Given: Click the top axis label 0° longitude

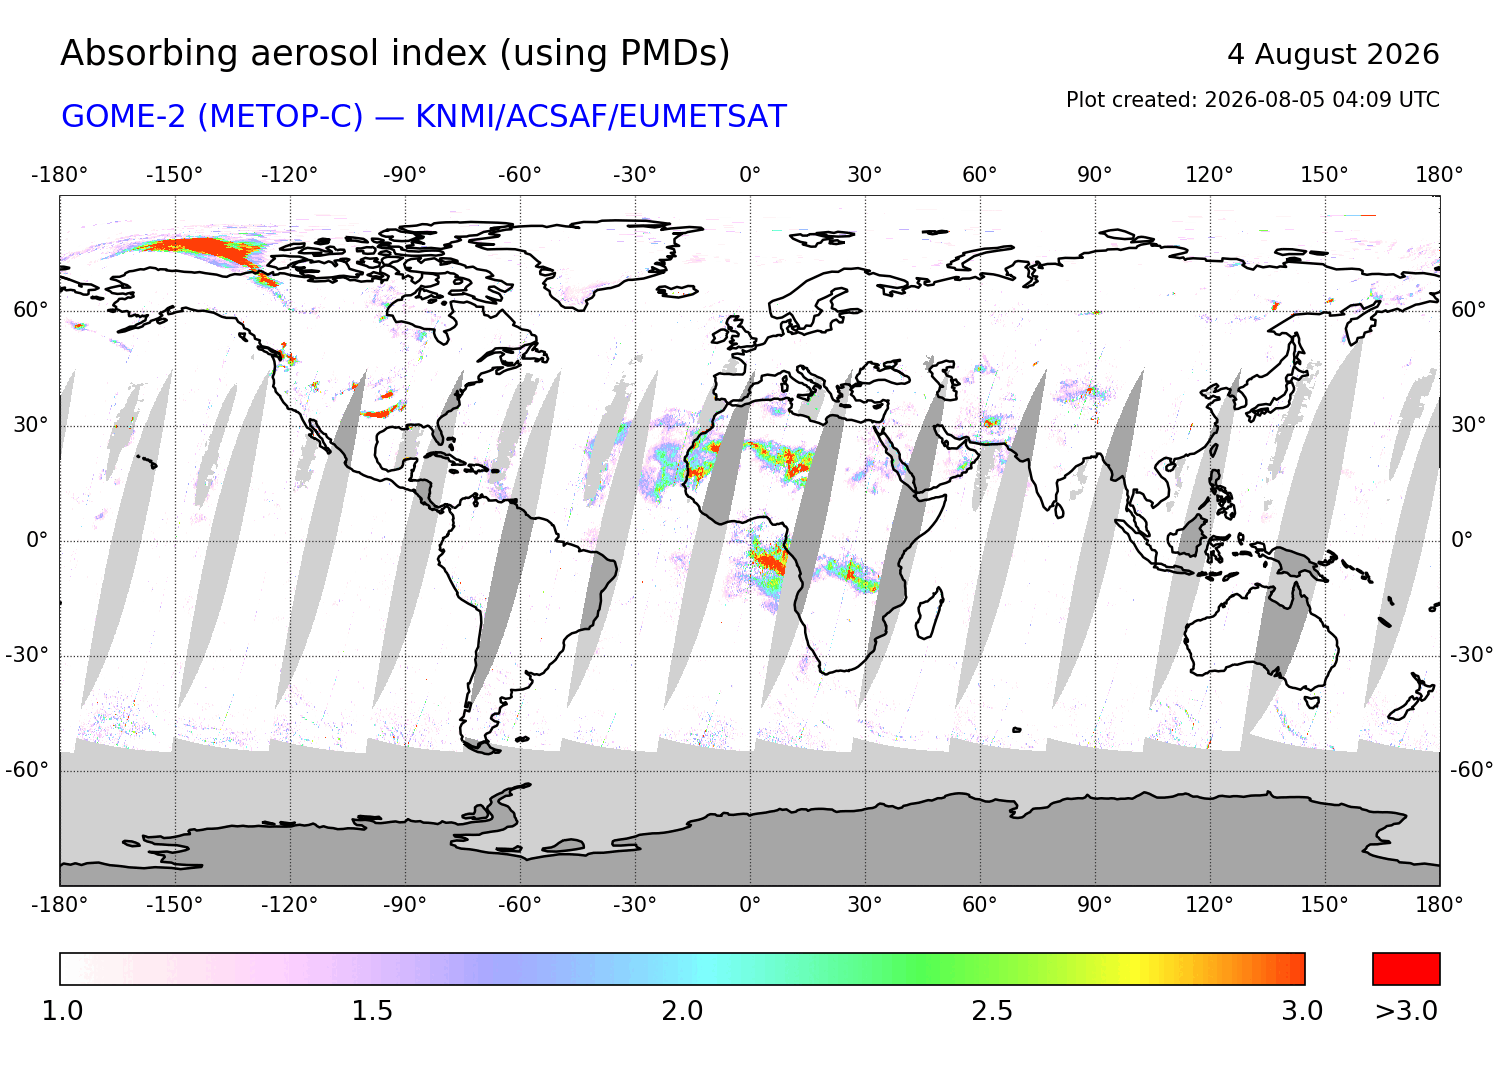Looking at the screenshot, I should click(750, 175).
